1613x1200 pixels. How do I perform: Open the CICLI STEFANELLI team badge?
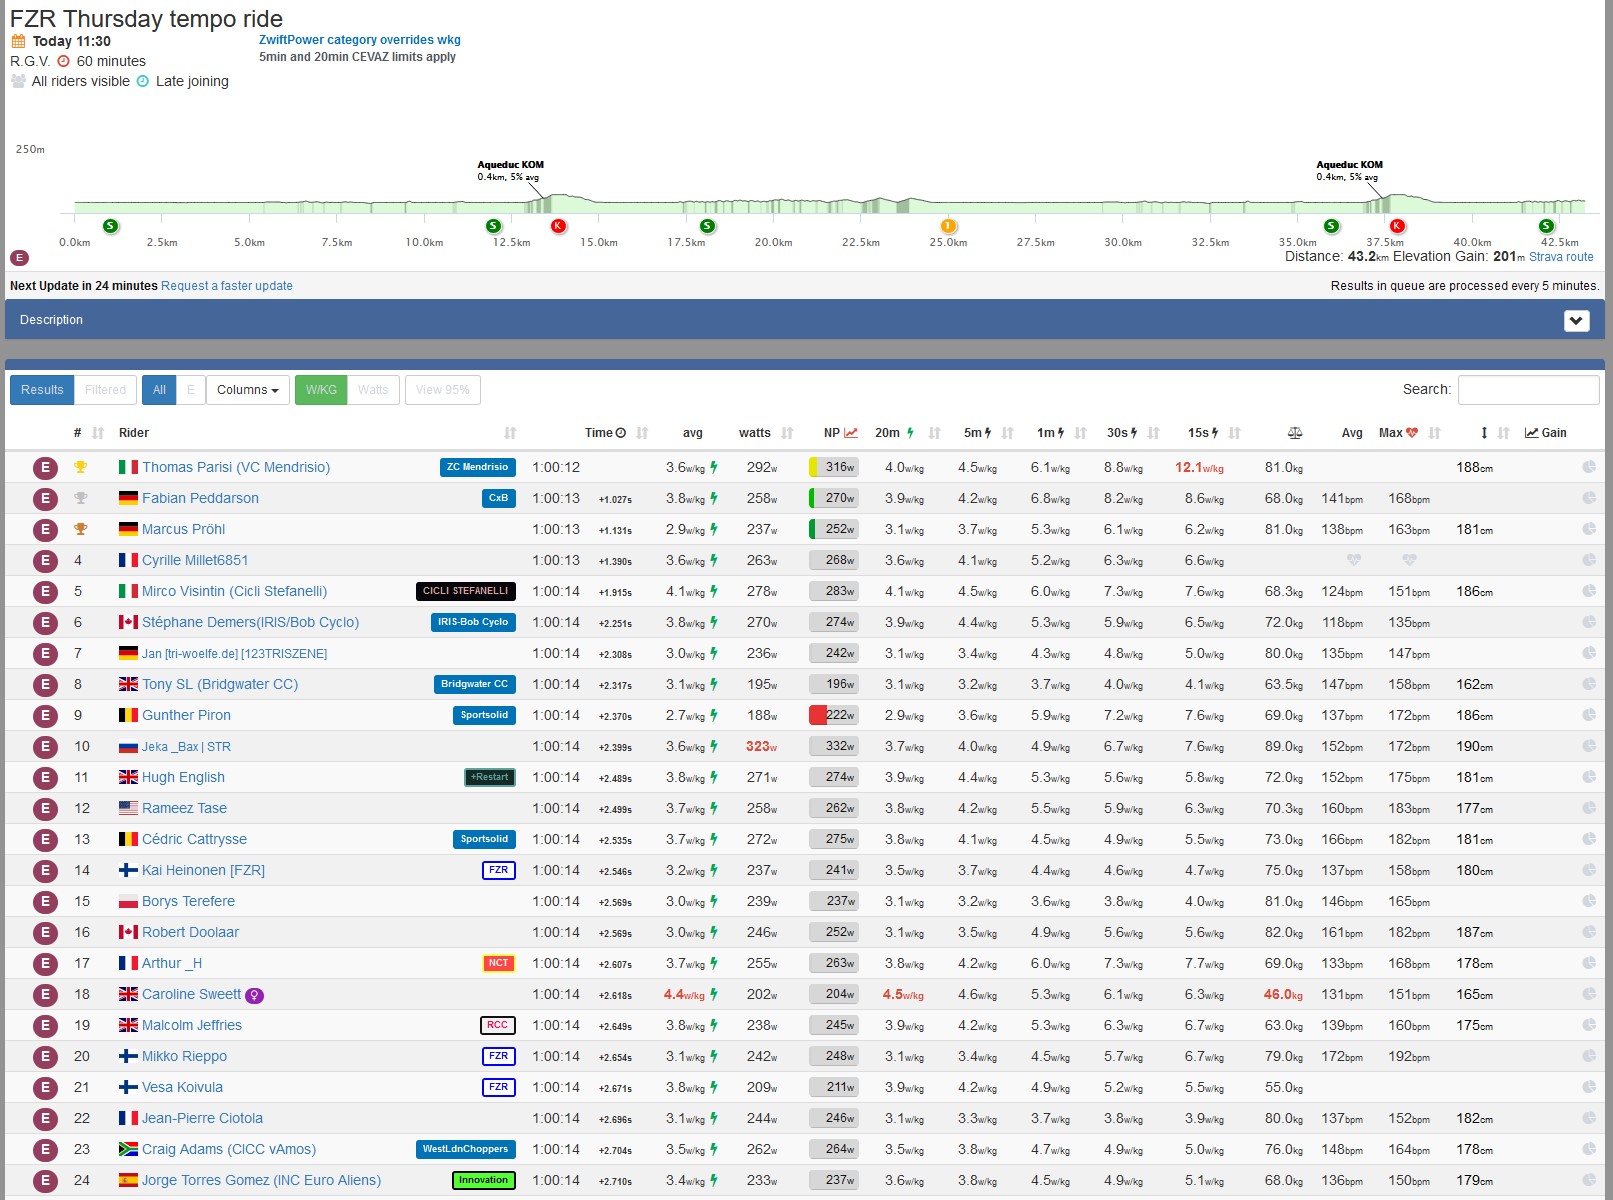[466, 591]
